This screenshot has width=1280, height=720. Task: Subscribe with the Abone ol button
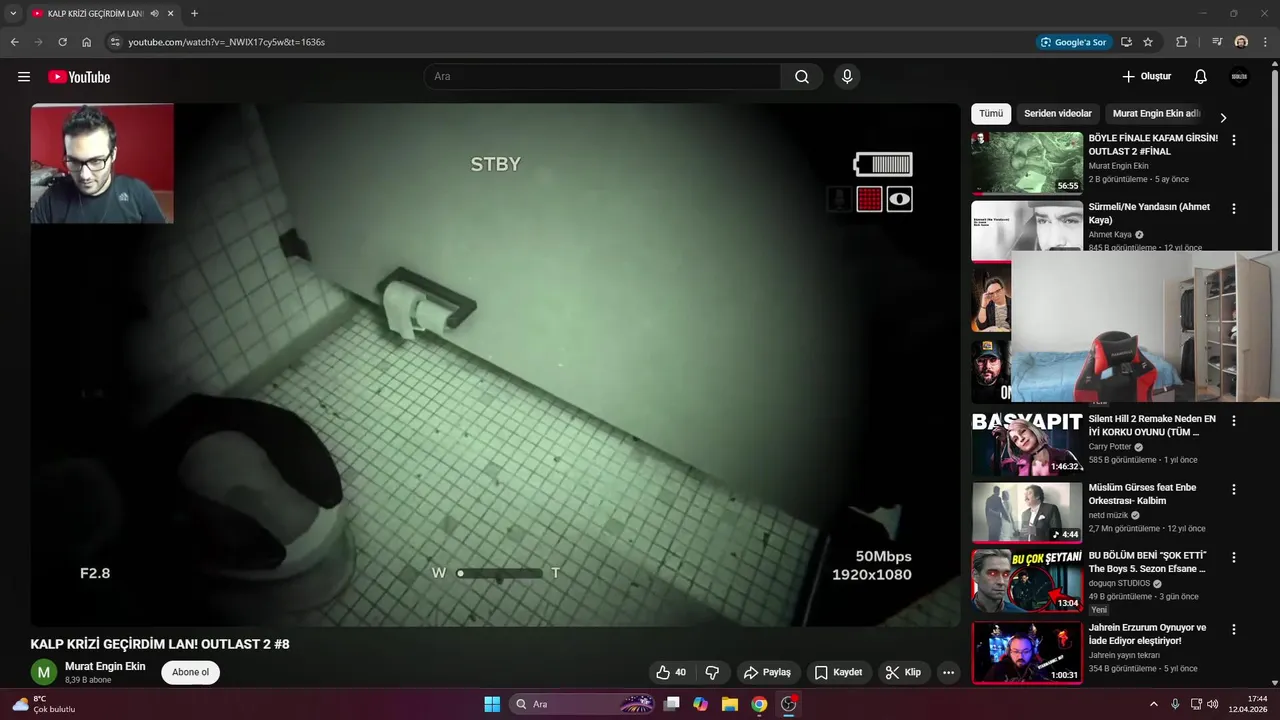point(190,672)
